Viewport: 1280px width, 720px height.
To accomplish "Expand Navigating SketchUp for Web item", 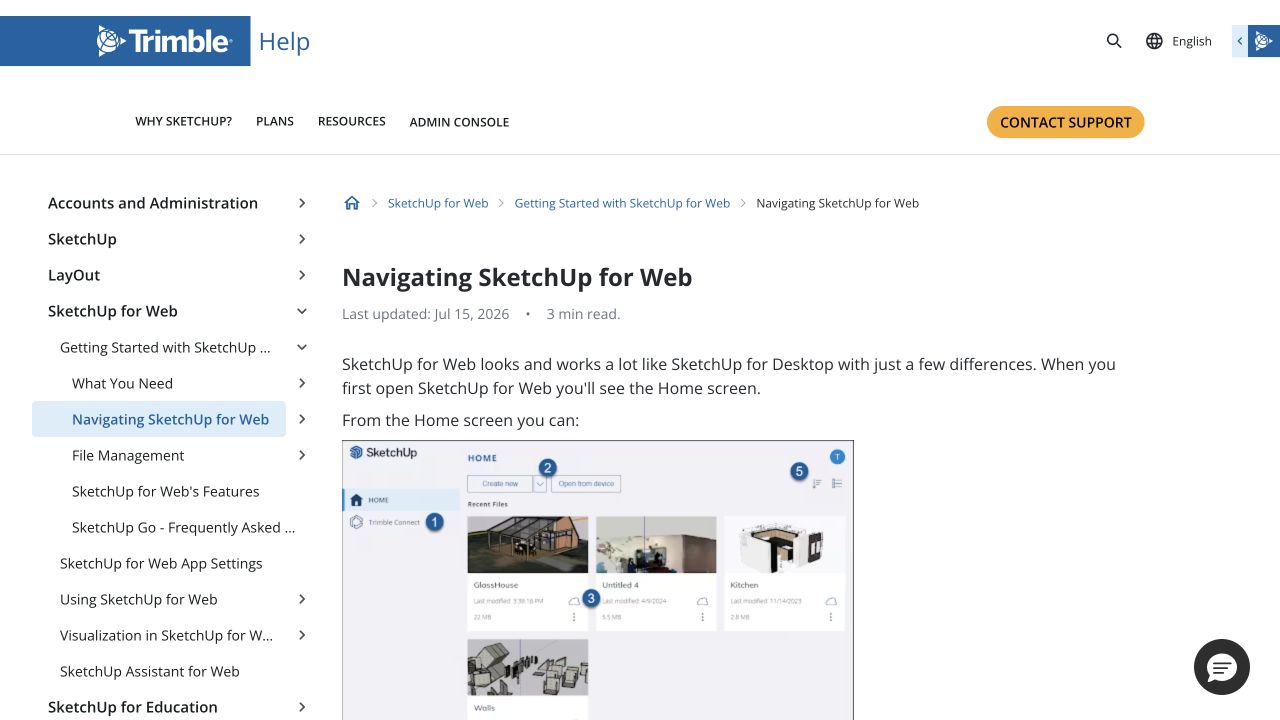I will pyautogui.click(x=302, y=419).
